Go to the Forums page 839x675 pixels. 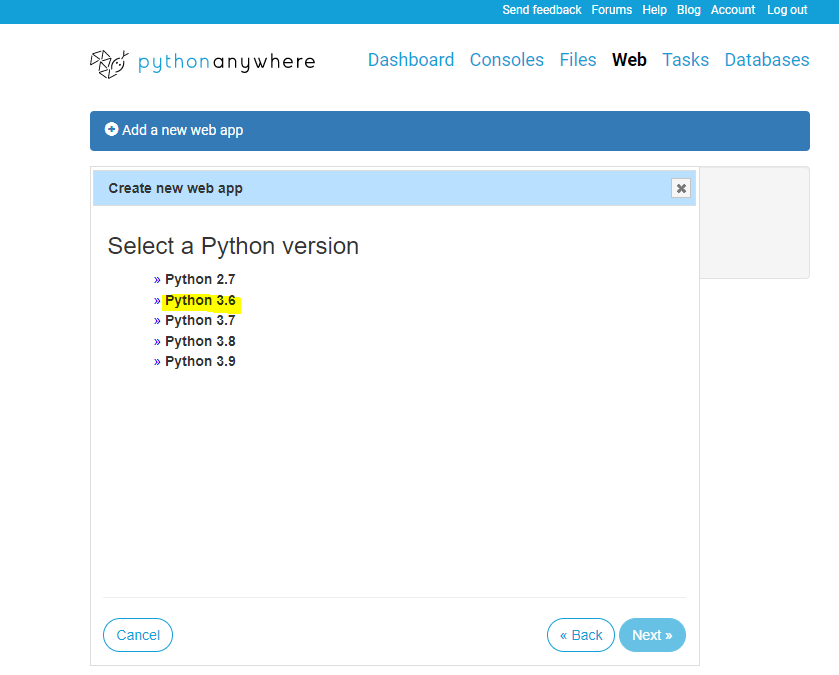pos(612,10)
